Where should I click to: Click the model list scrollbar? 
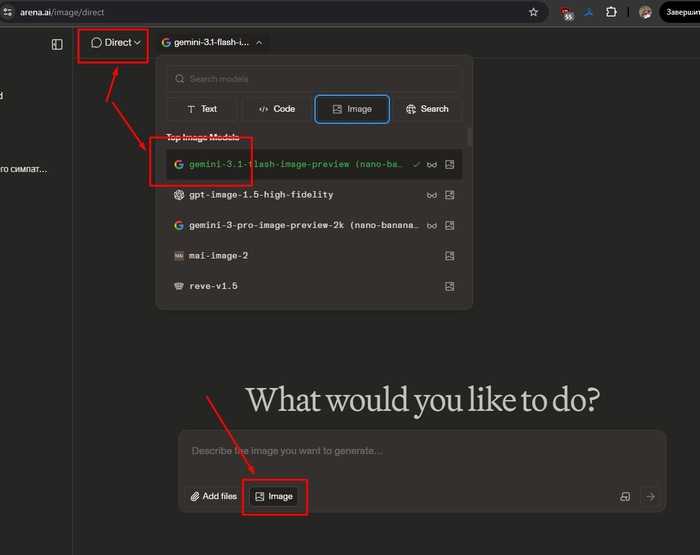[469, 137]
